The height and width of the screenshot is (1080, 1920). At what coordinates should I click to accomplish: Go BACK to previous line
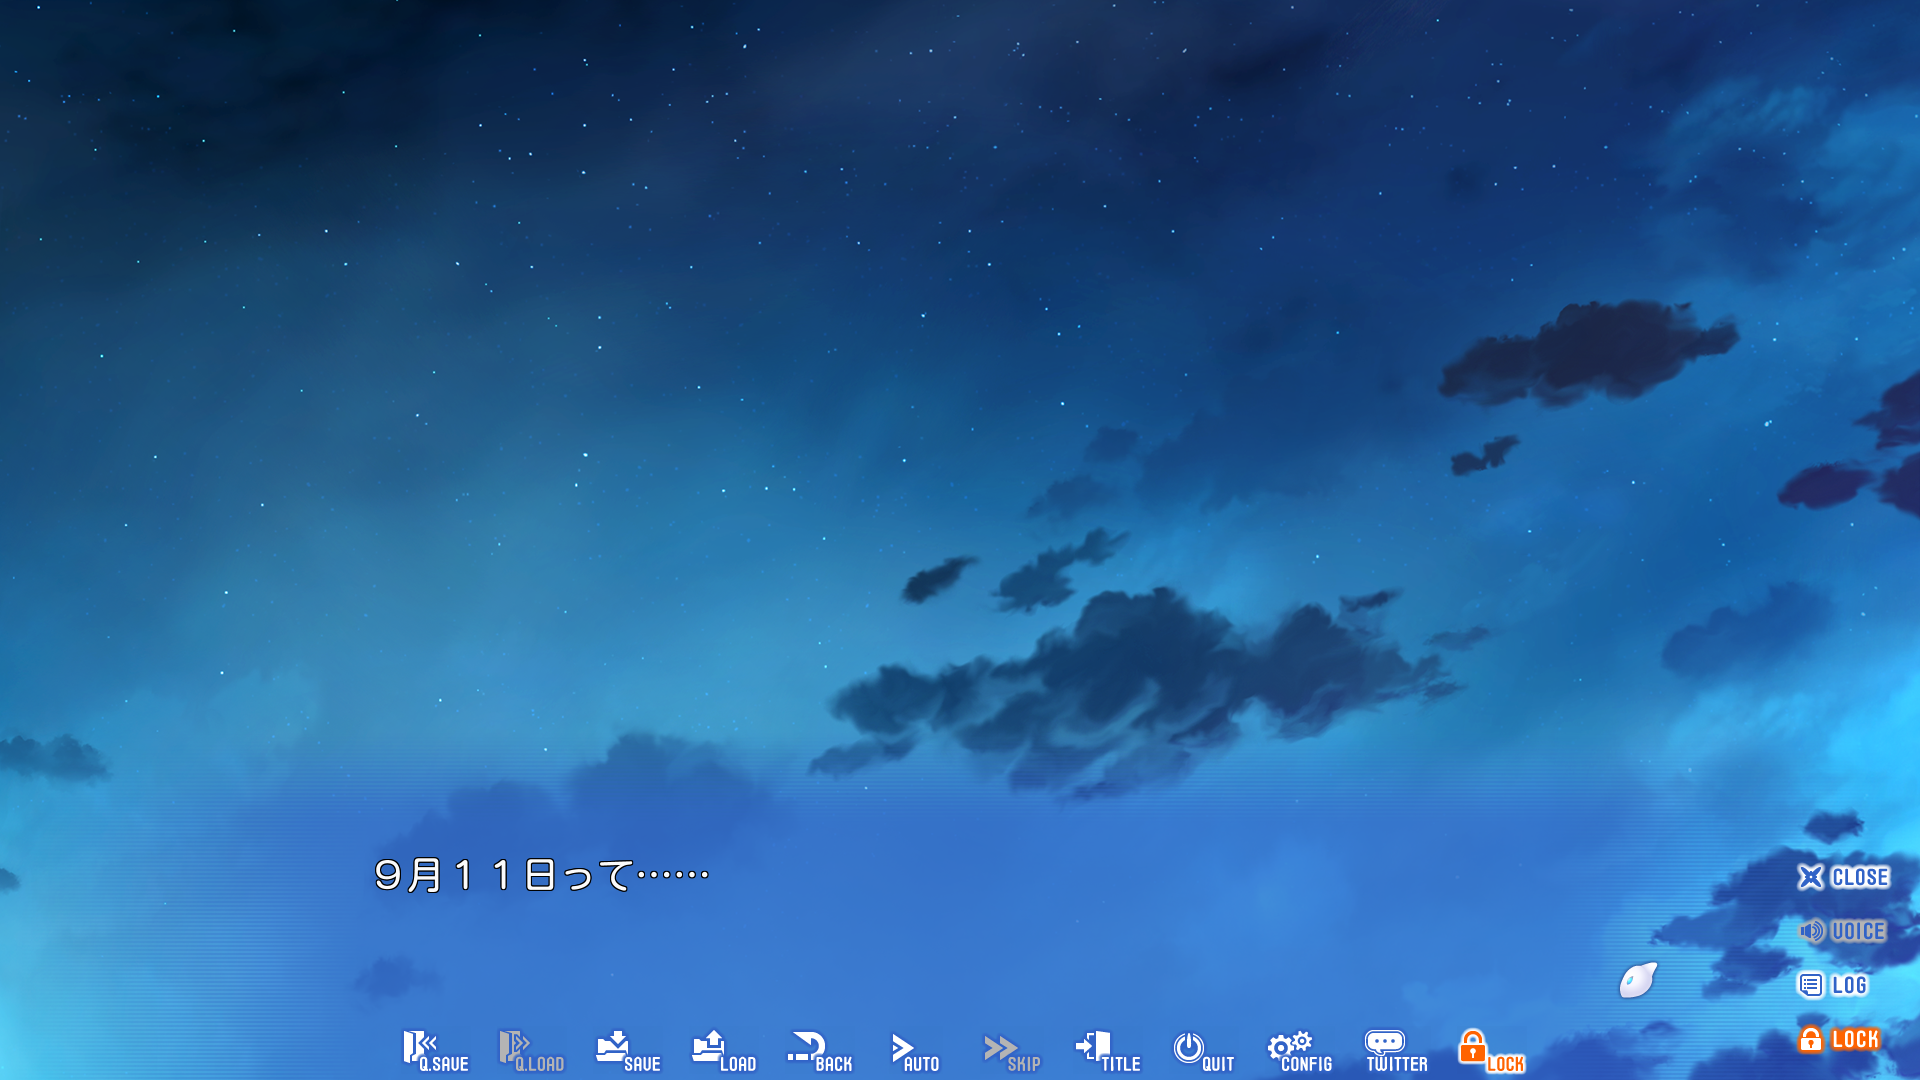point(819,1051)
